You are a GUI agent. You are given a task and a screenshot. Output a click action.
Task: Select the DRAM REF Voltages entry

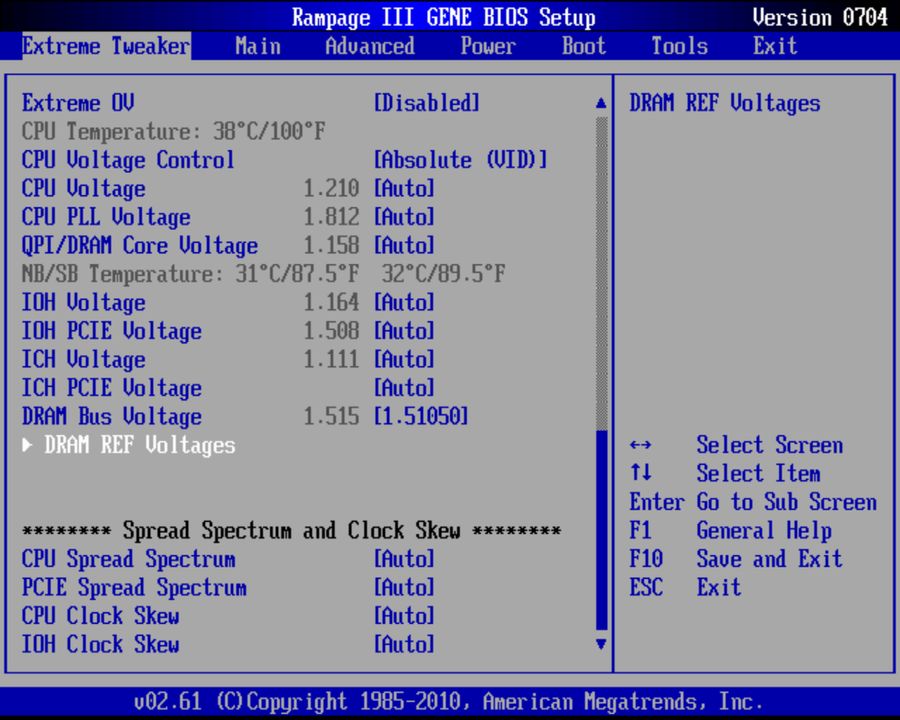pos(140,446)
